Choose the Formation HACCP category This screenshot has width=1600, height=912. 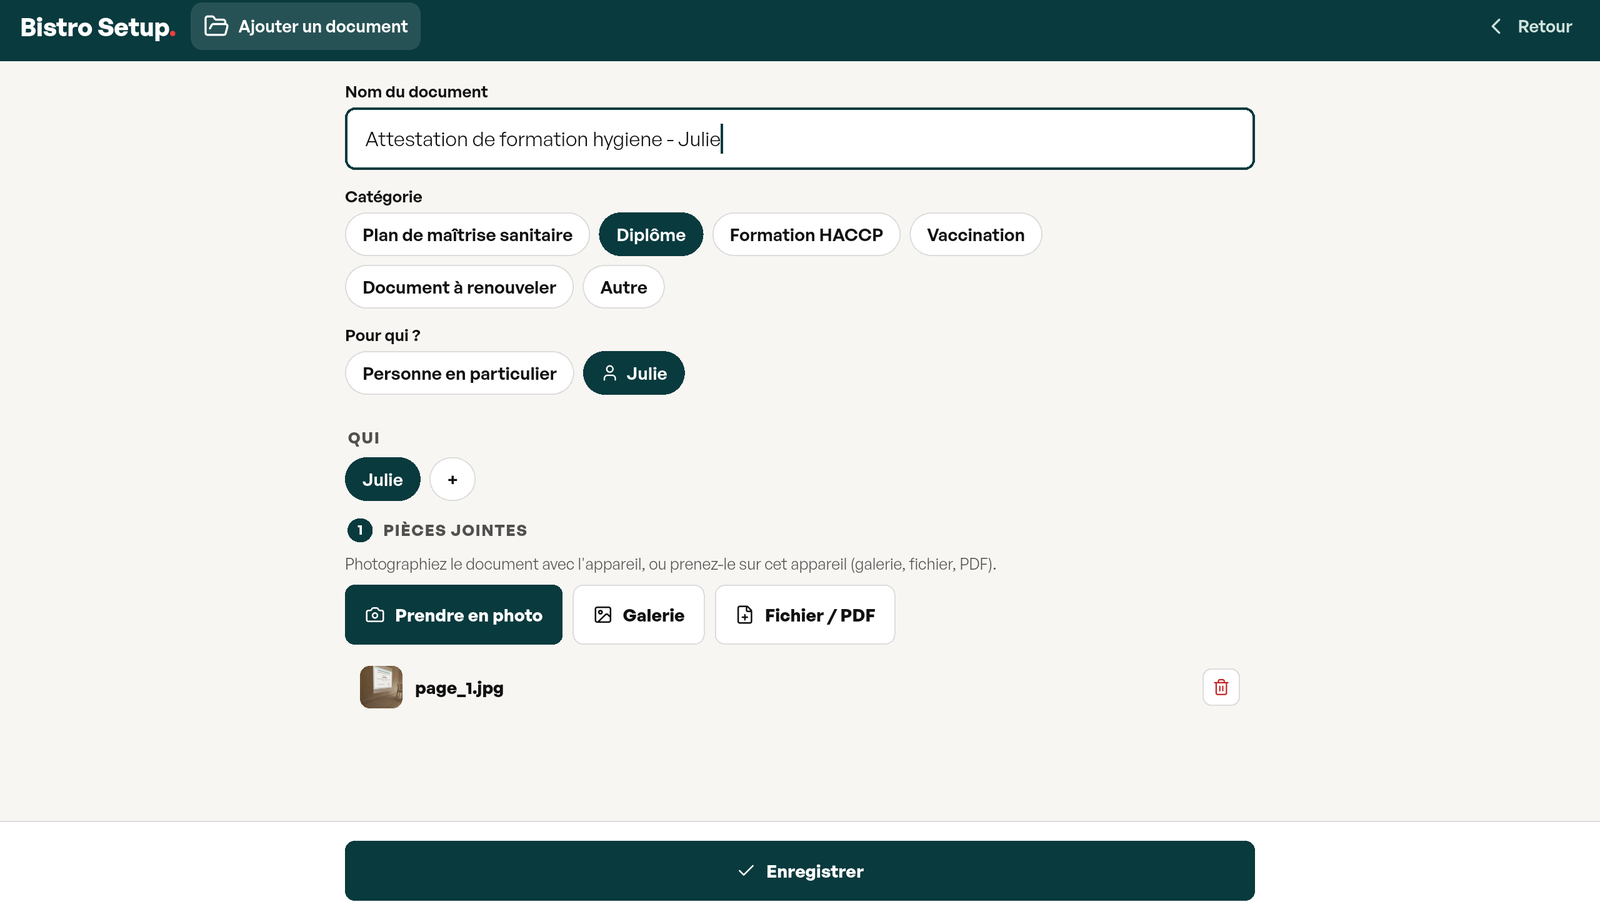[x=806, y=235]
